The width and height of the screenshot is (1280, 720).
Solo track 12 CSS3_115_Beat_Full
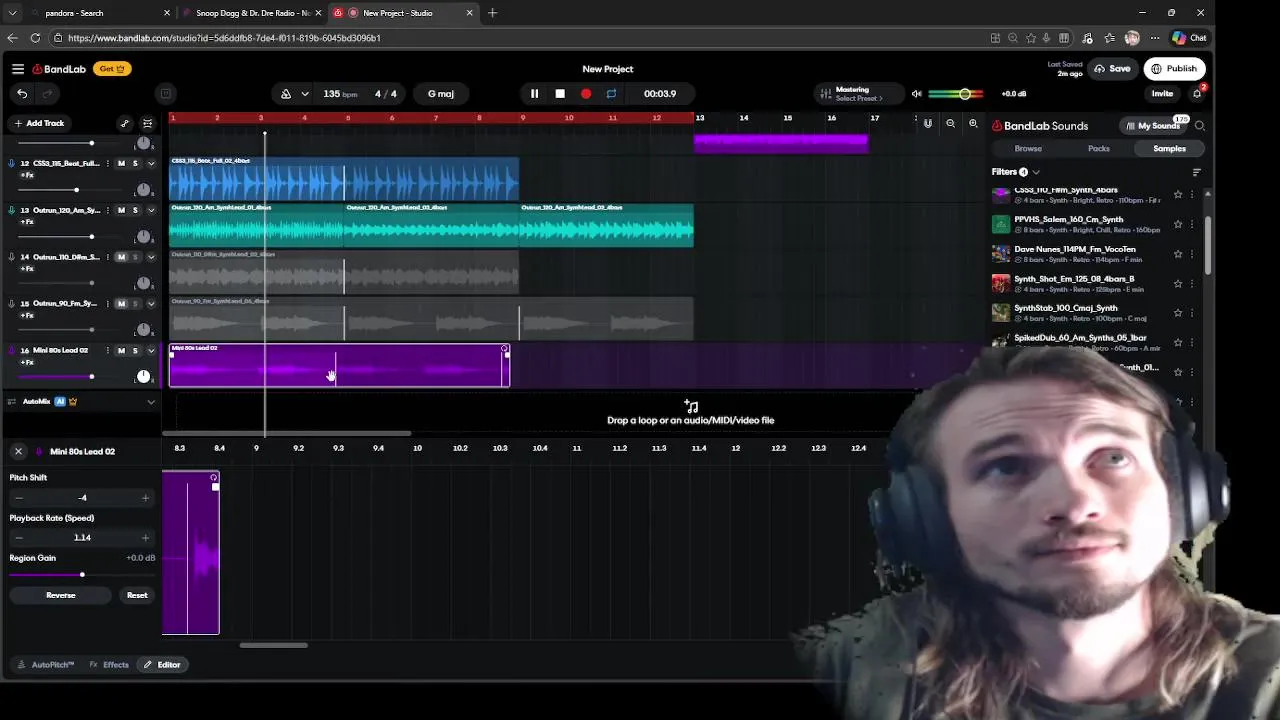(135, 163)
